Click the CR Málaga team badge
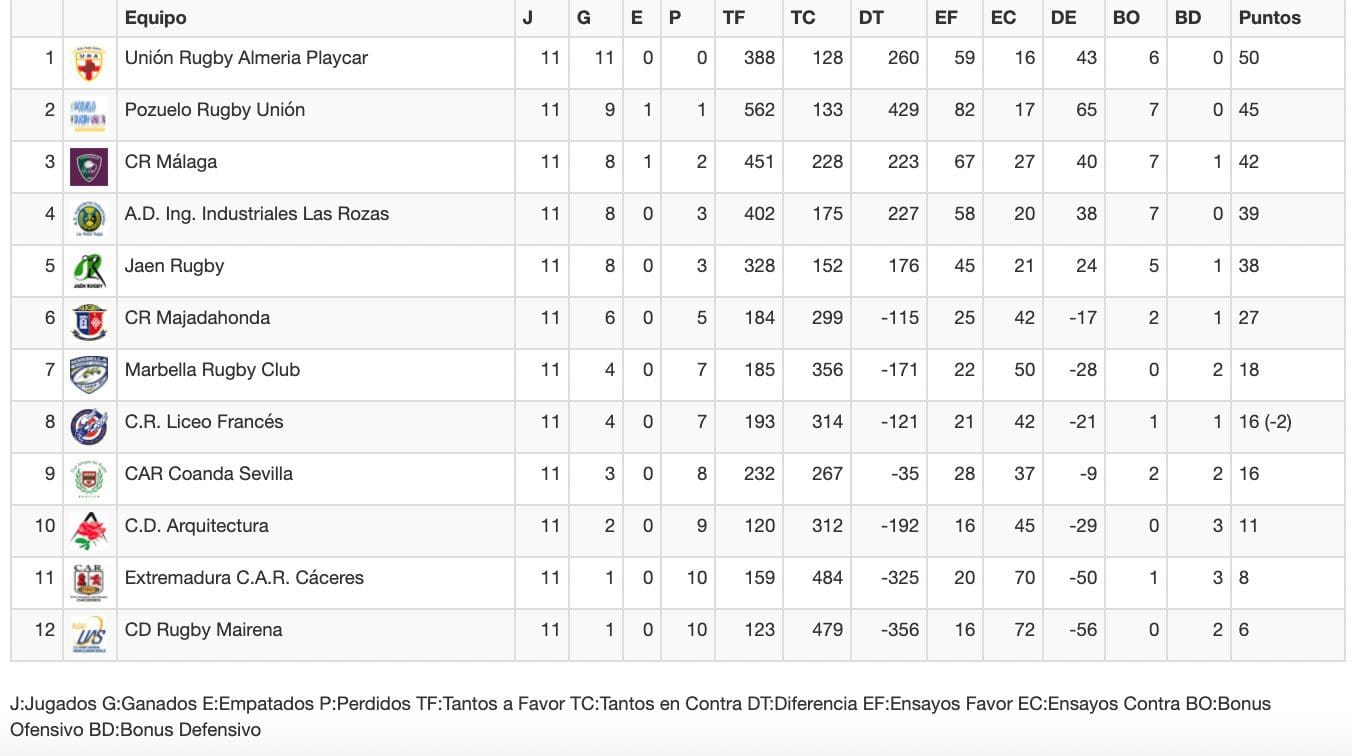This screenshot has width=1352, height=756. [89, 167]
